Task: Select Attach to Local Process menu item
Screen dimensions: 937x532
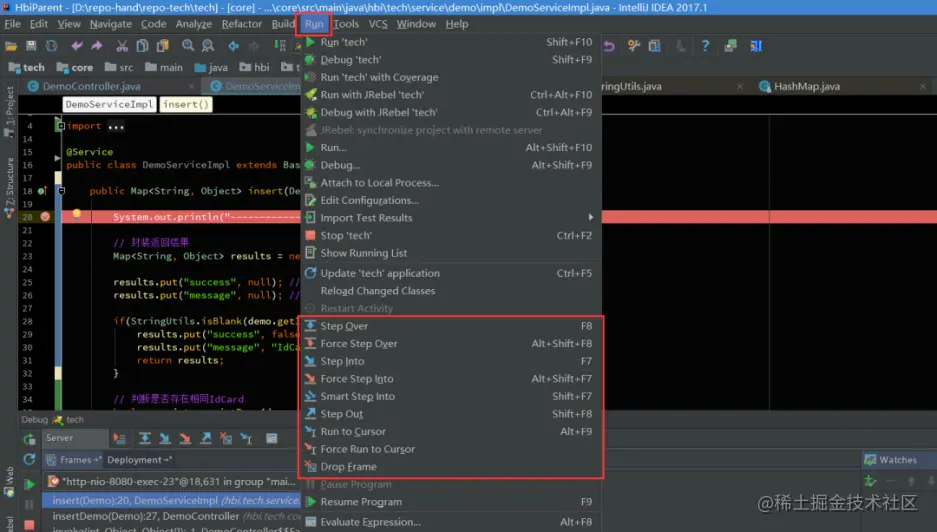Action: coord(451,183)
